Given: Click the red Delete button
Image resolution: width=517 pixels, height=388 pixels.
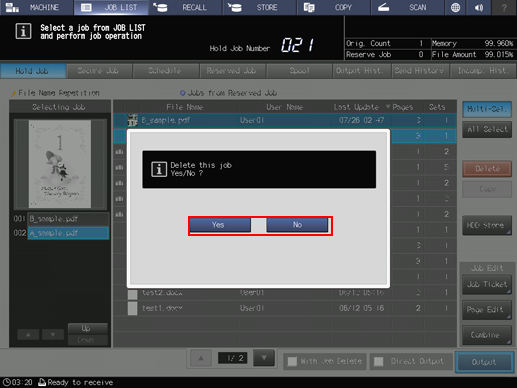Looking at the screenshot, I should [487, 169].
